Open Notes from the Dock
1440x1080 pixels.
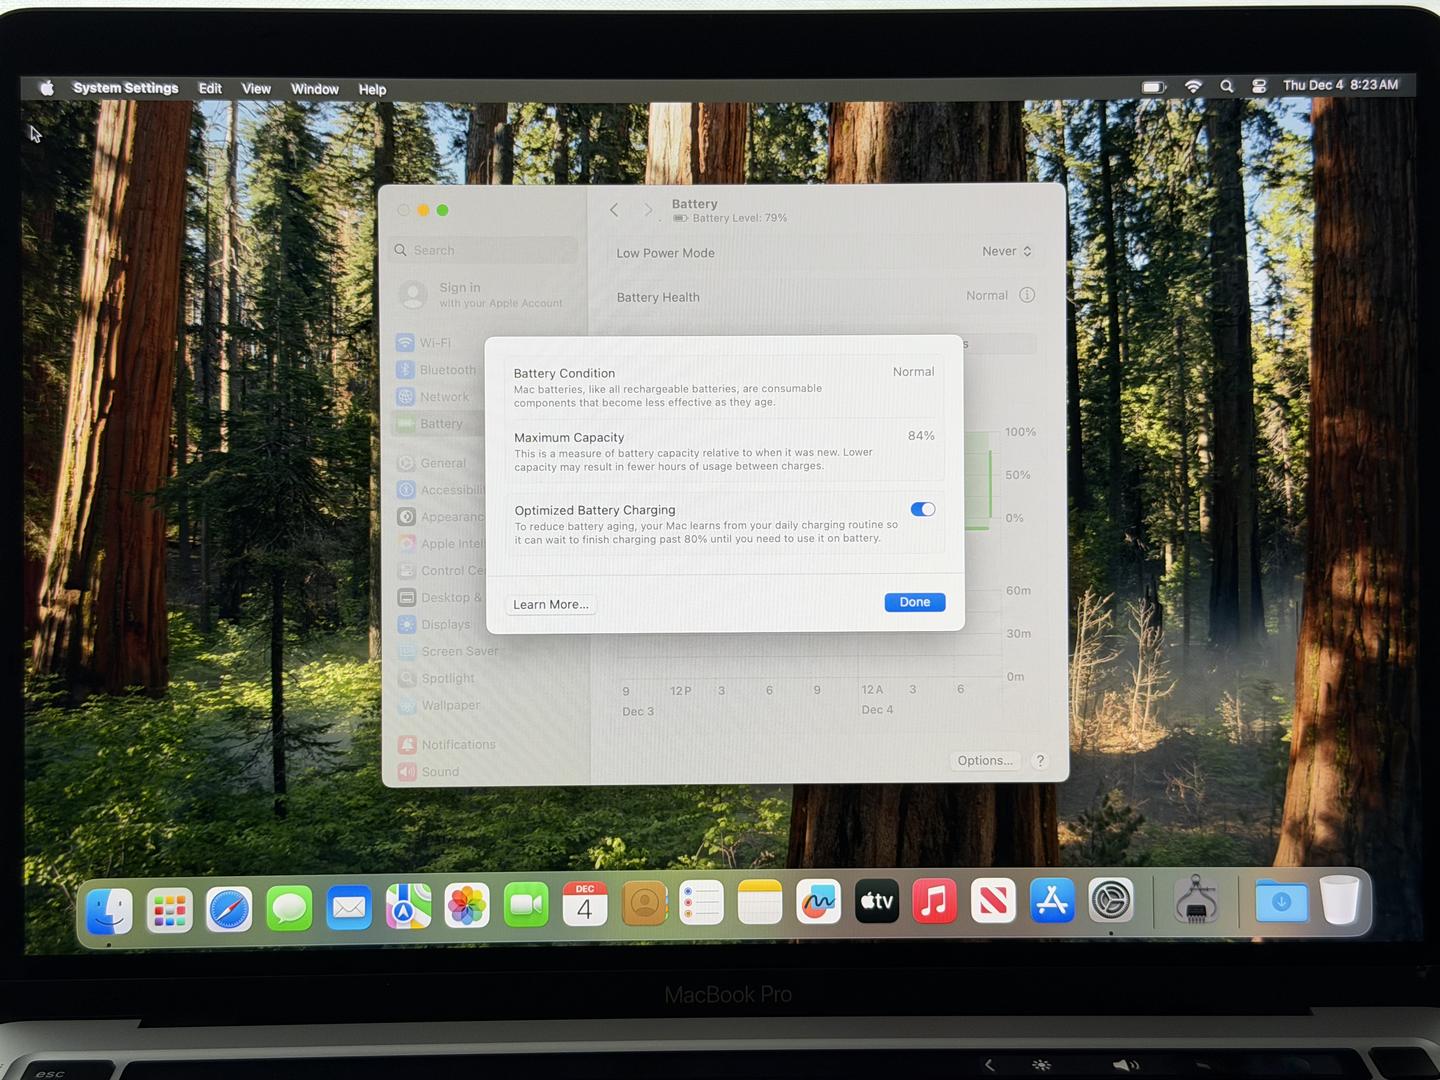point(760,904)
